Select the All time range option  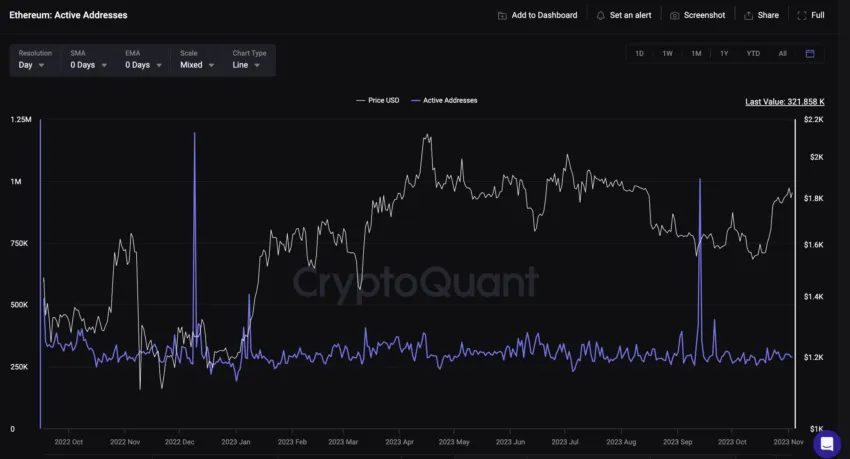(x=782, y=54)
